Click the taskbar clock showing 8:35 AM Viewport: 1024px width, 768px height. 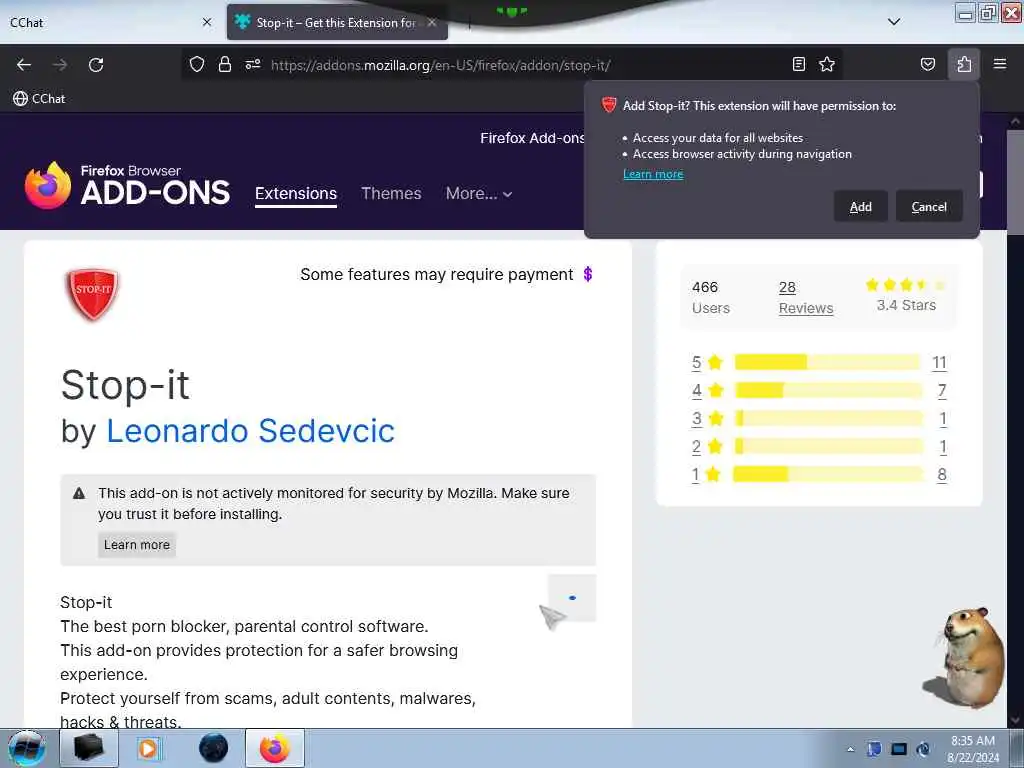[x=972, y=748]
